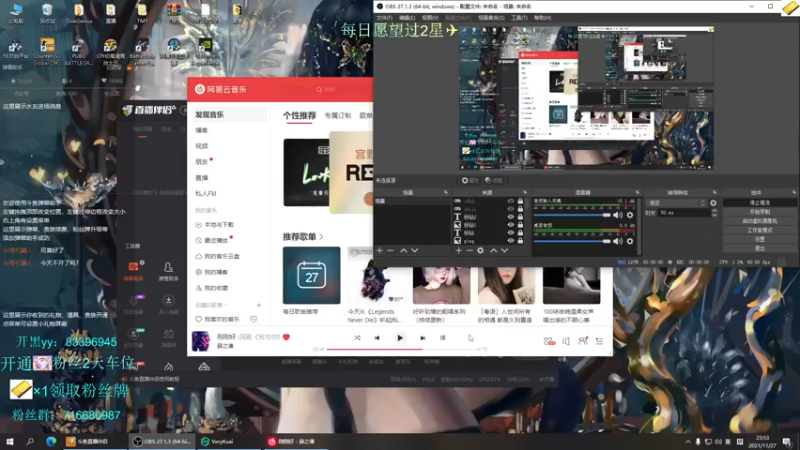The image size is (800, 450).
Task: Switch to 个性推荐 tab in NetEase
Action: click(299, 116)
